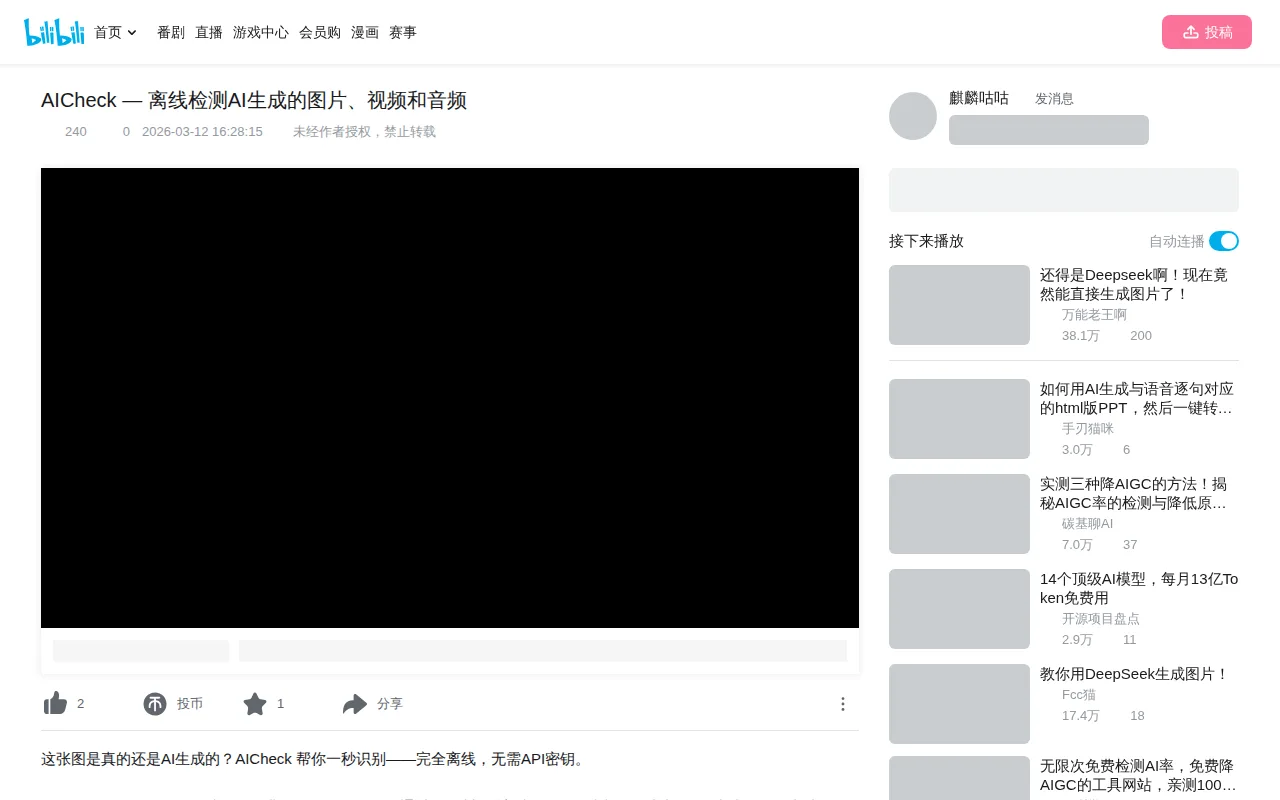1280x800 pixels.
Task: Click thumbnail of 实测三种降AIGC video
Action: click(x=959, y=514)
